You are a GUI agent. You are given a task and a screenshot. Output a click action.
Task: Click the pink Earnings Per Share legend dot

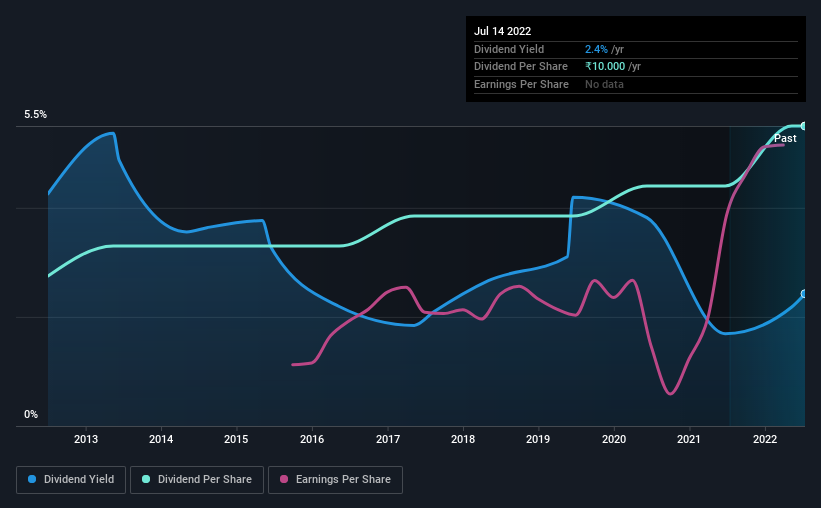[x=284, y=479]
